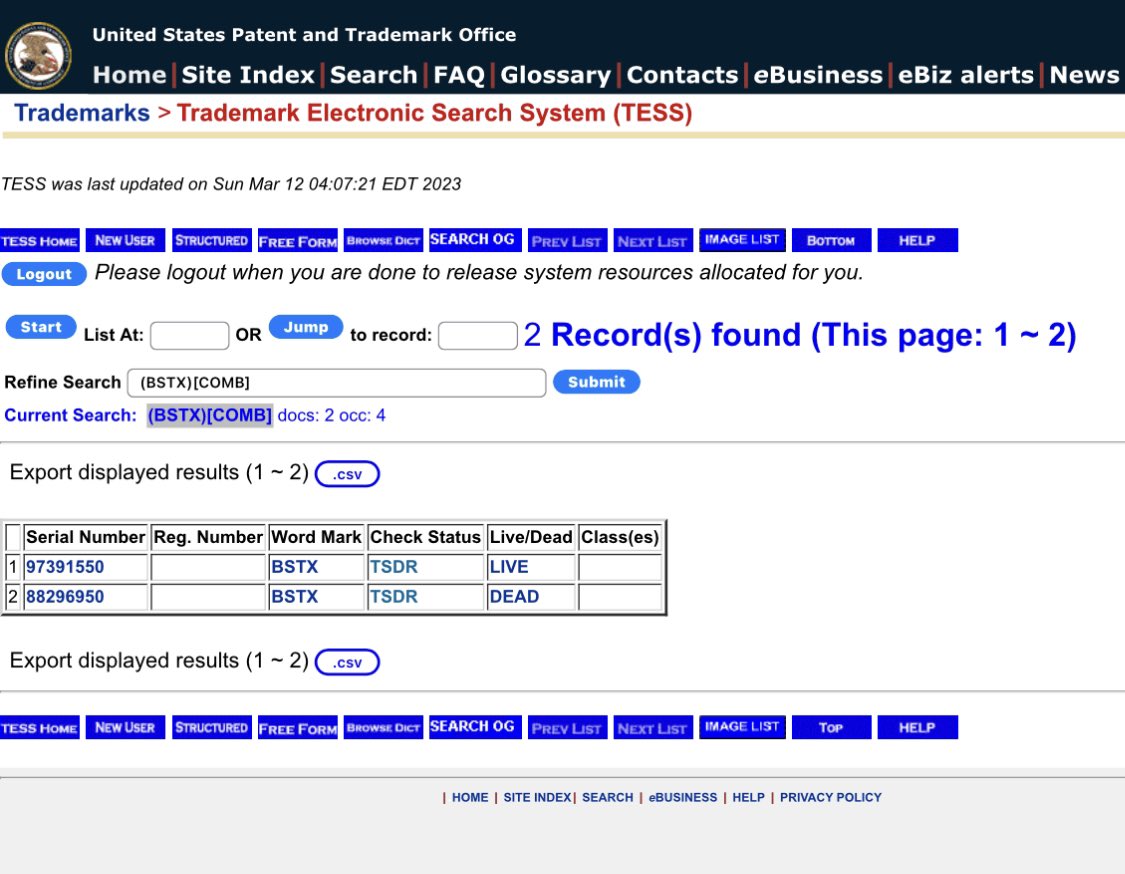The image size is (1125, 874).
Task: Open Help in bottom toolbar
Action: coord(917,728)
